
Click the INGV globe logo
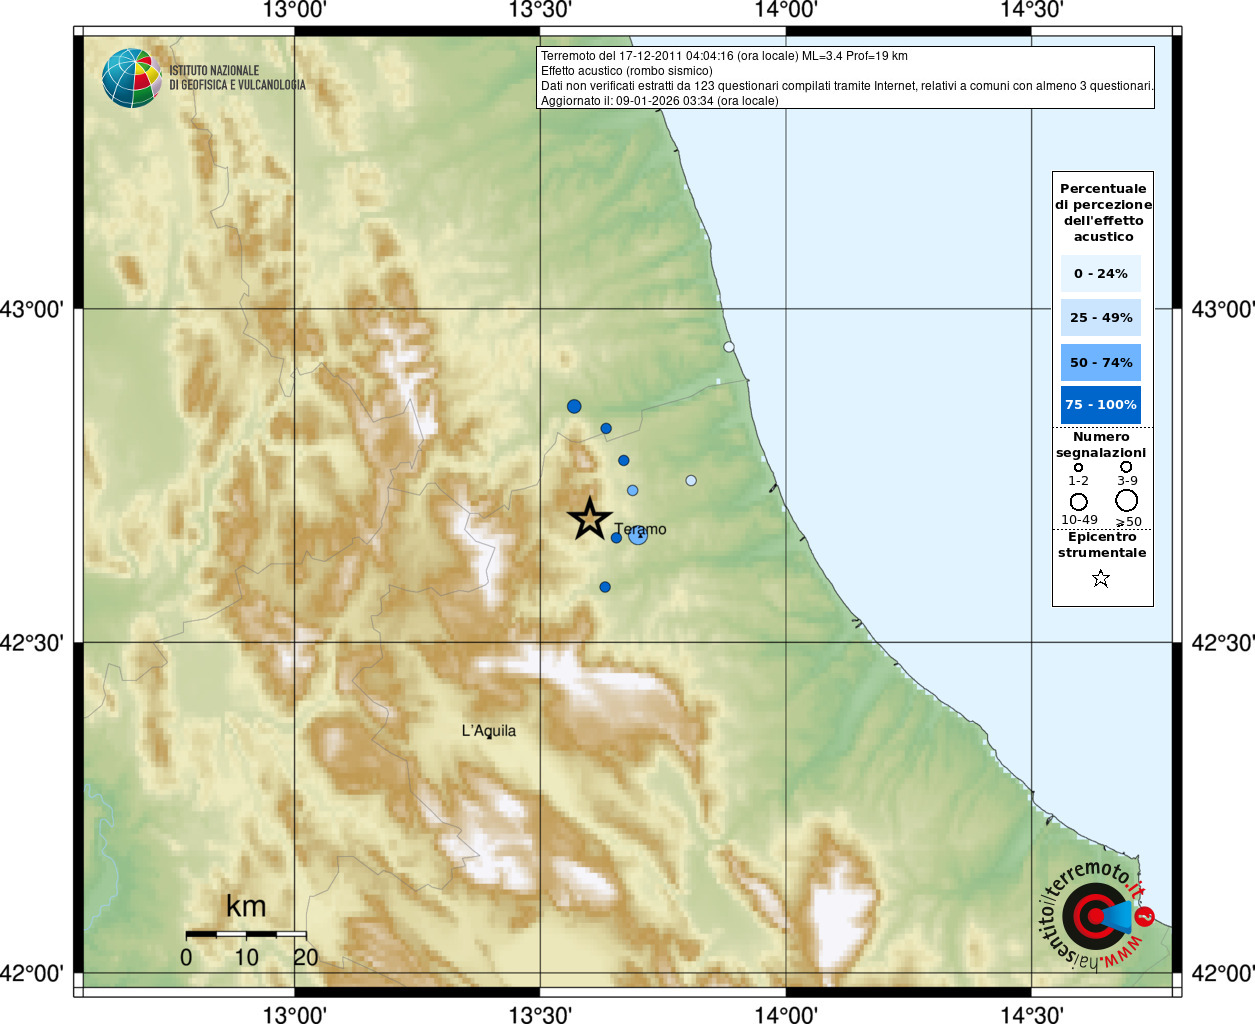132,78
